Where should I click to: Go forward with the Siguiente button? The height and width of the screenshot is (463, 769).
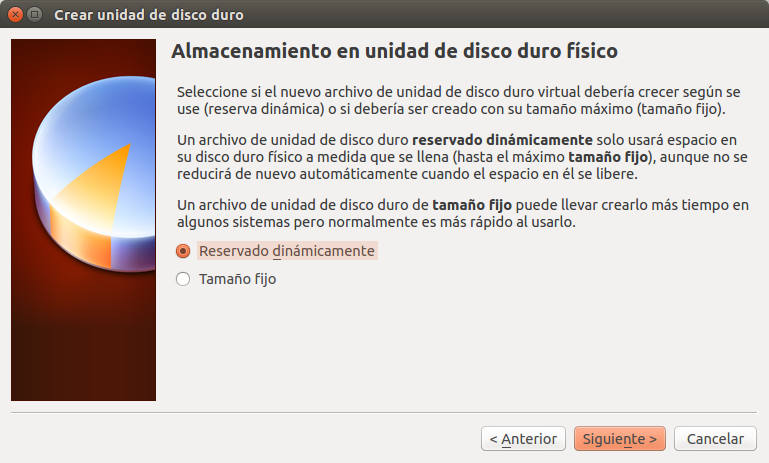coord(620,438)
